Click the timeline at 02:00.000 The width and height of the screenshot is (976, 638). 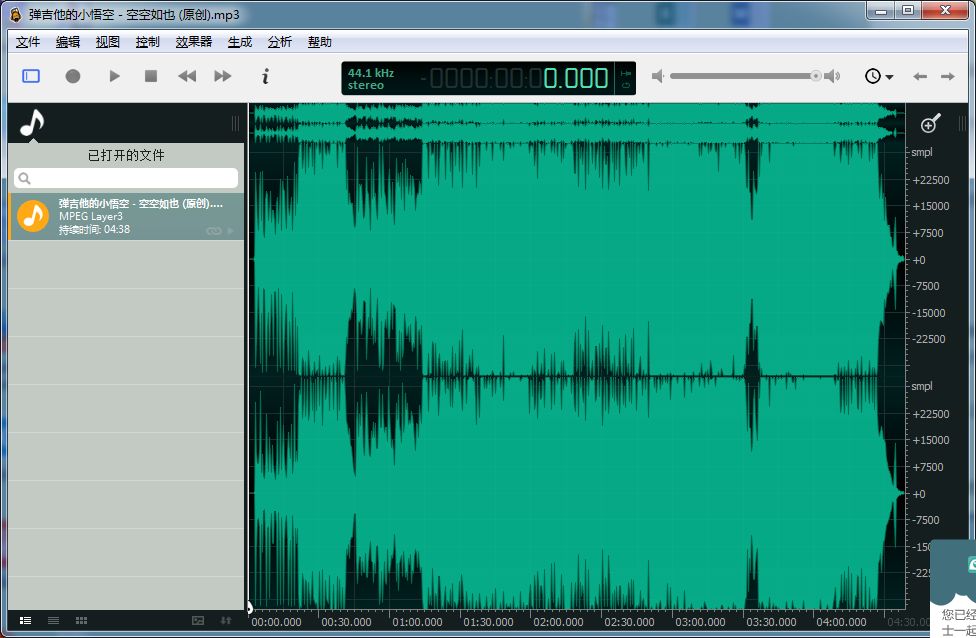[x=558, y=622]
